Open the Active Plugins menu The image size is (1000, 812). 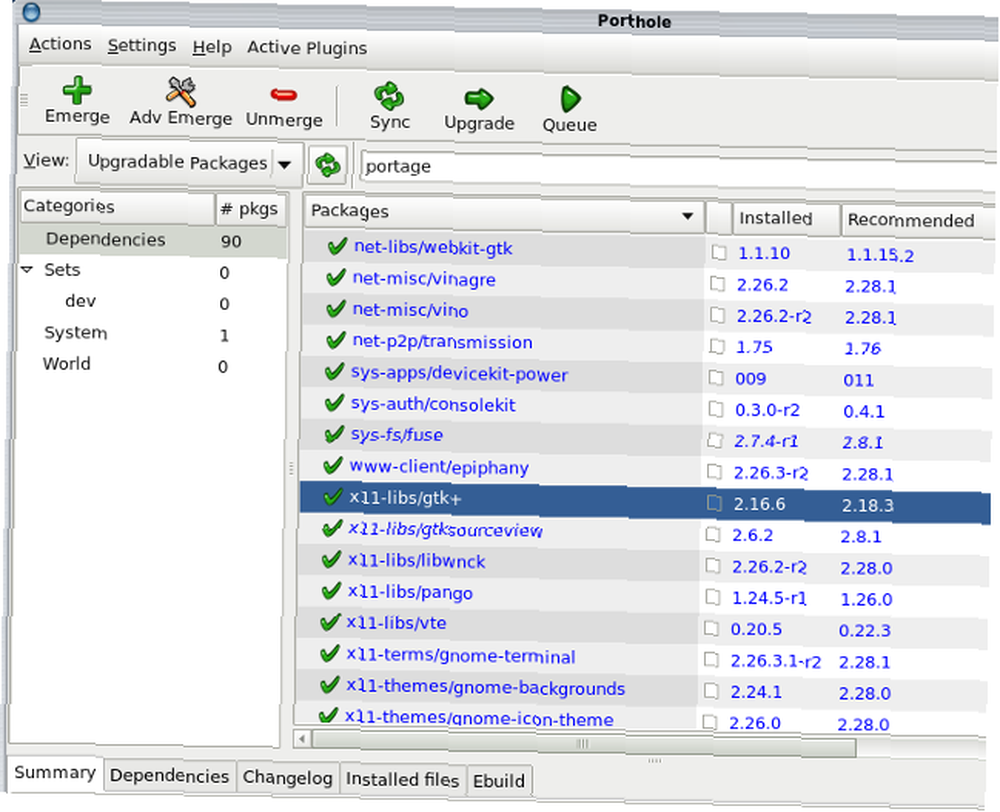[x=307, y=48]
